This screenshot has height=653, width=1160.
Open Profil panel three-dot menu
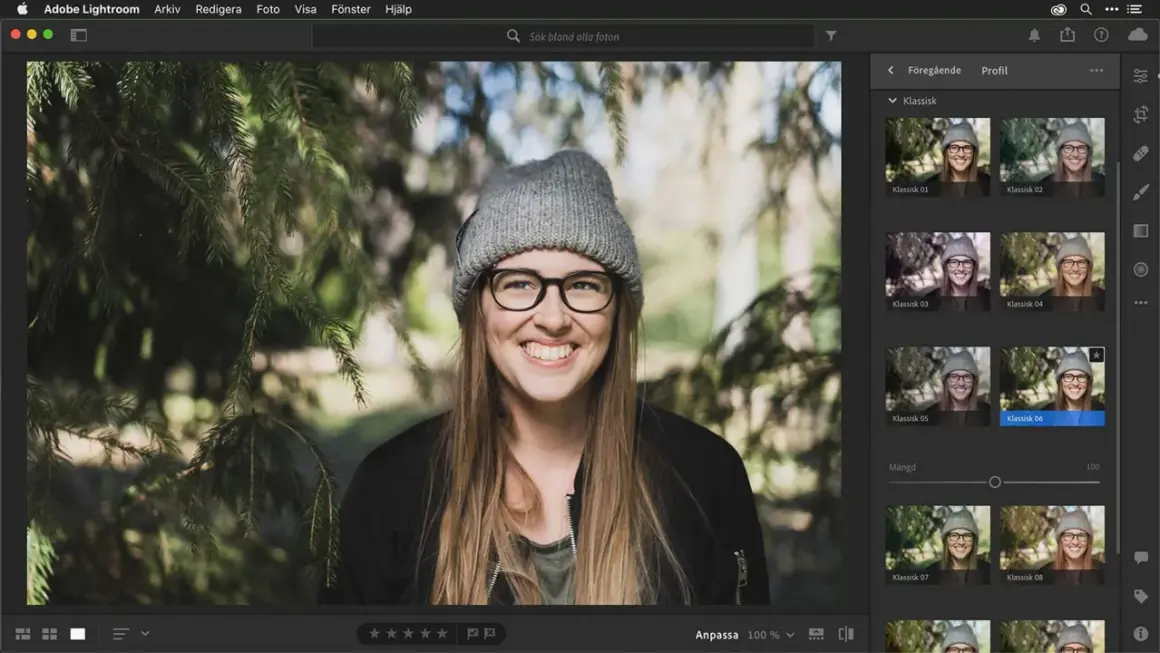(x=1096, y=70)
